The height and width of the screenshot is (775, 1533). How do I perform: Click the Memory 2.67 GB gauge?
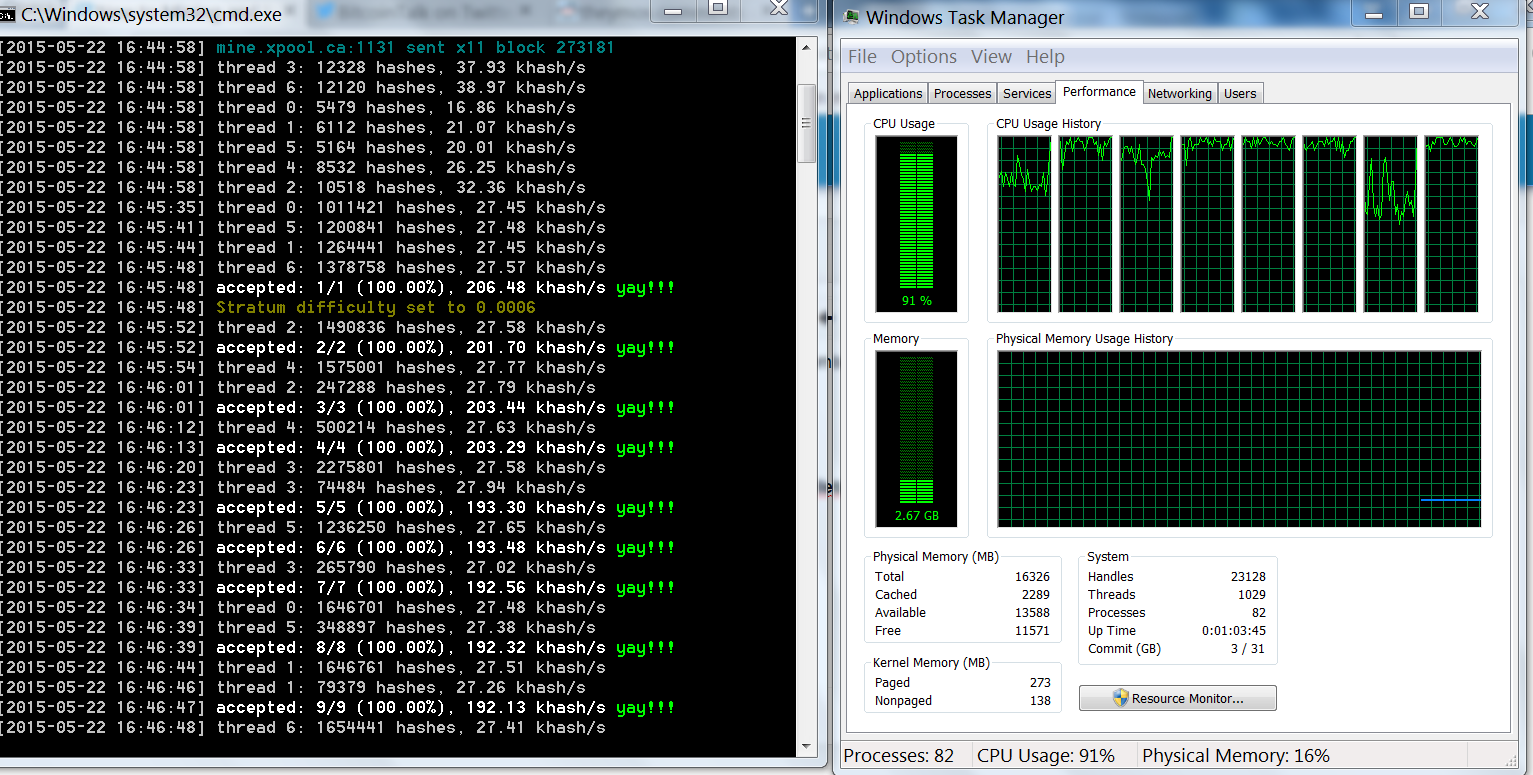tap(916, 440)
